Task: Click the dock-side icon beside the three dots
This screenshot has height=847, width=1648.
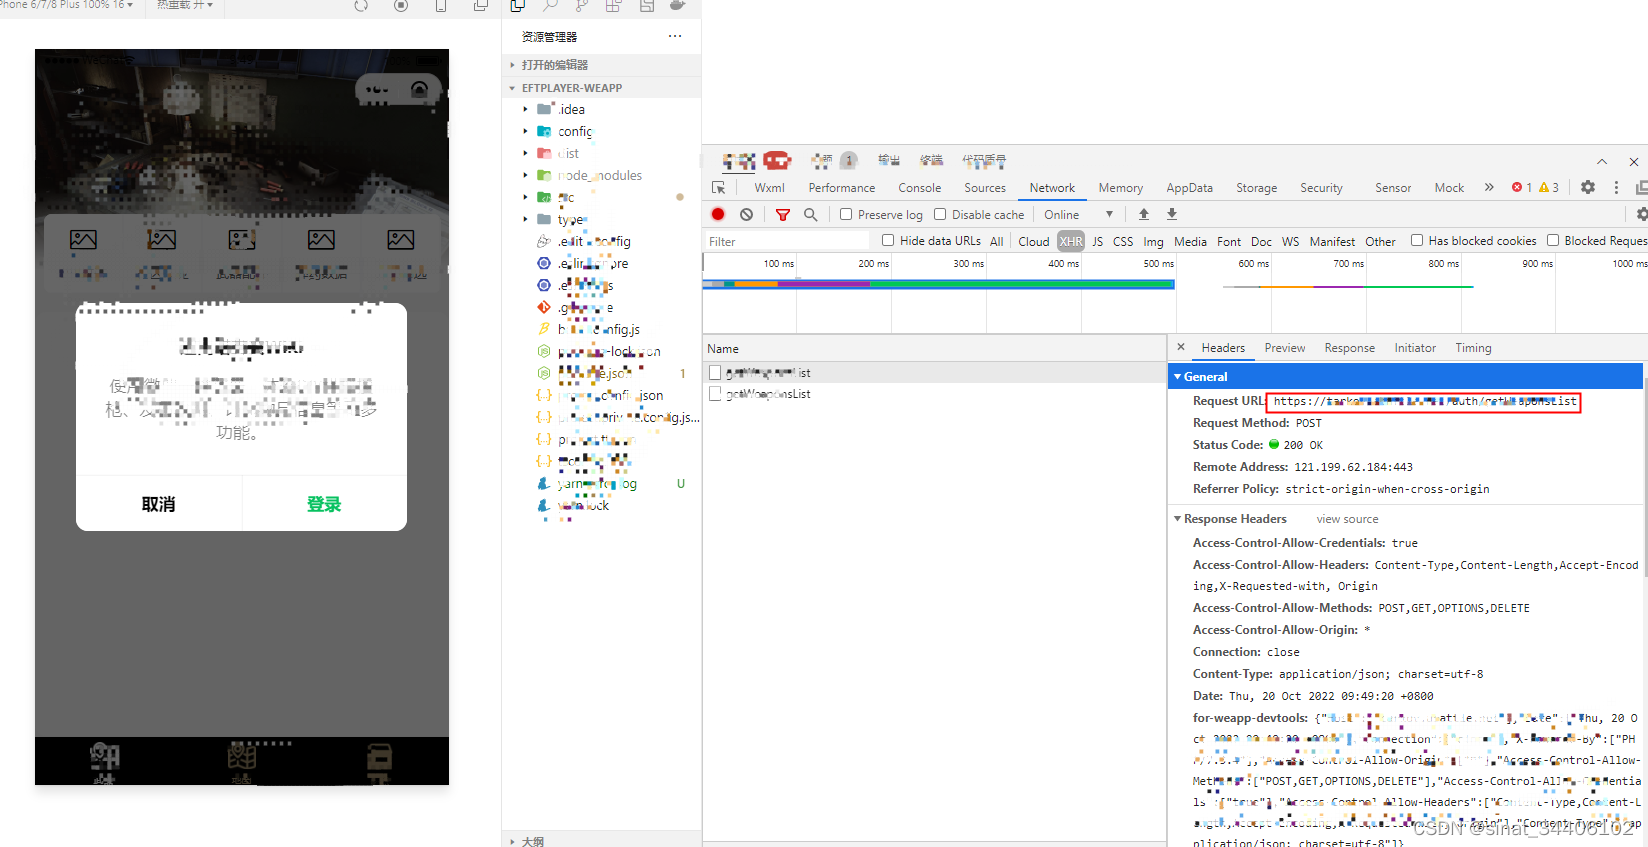Action: [x=1641, y=187]
